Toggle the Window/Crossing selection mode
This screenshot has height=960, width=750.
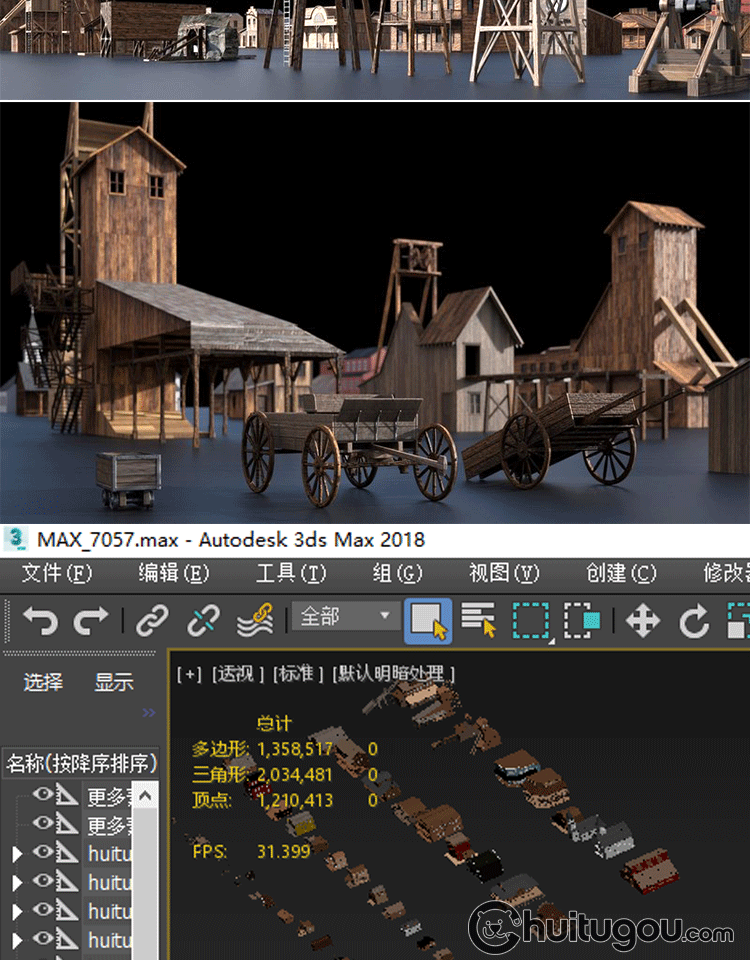click(x=582, y=621)
